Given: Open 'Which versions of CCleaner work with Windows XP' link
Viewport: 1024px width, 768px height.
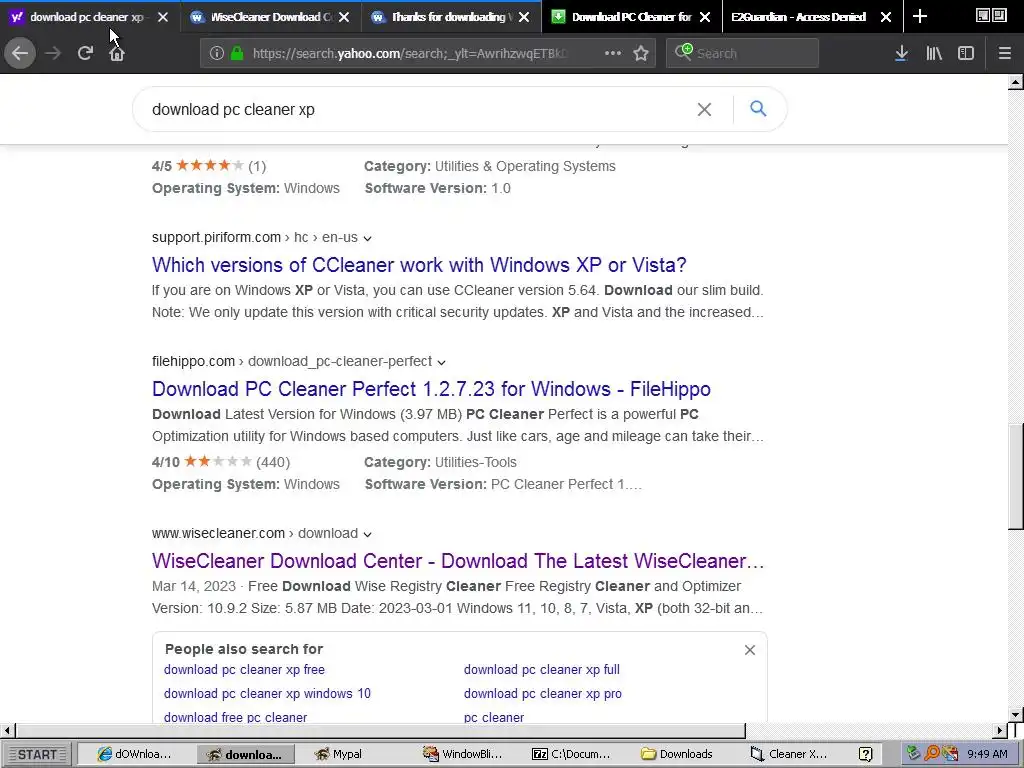Looking at the screenshot, I should 419,264.
